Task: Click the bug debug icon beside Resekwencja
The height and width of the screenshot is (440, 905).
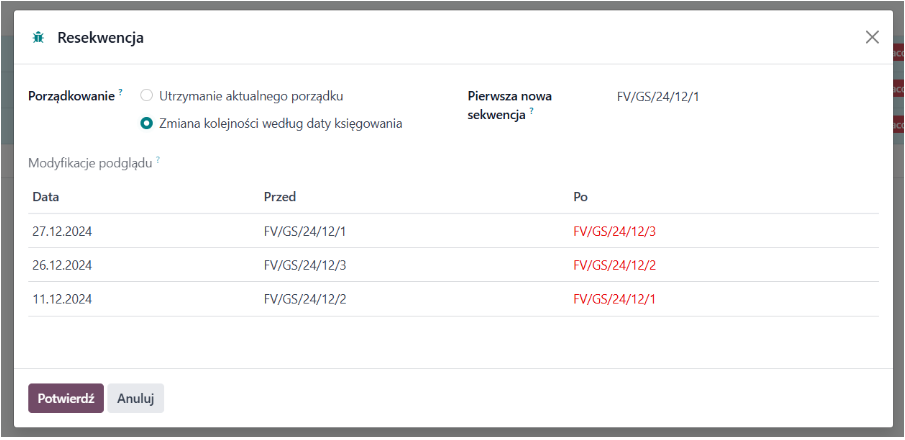Action: (38, 38)
